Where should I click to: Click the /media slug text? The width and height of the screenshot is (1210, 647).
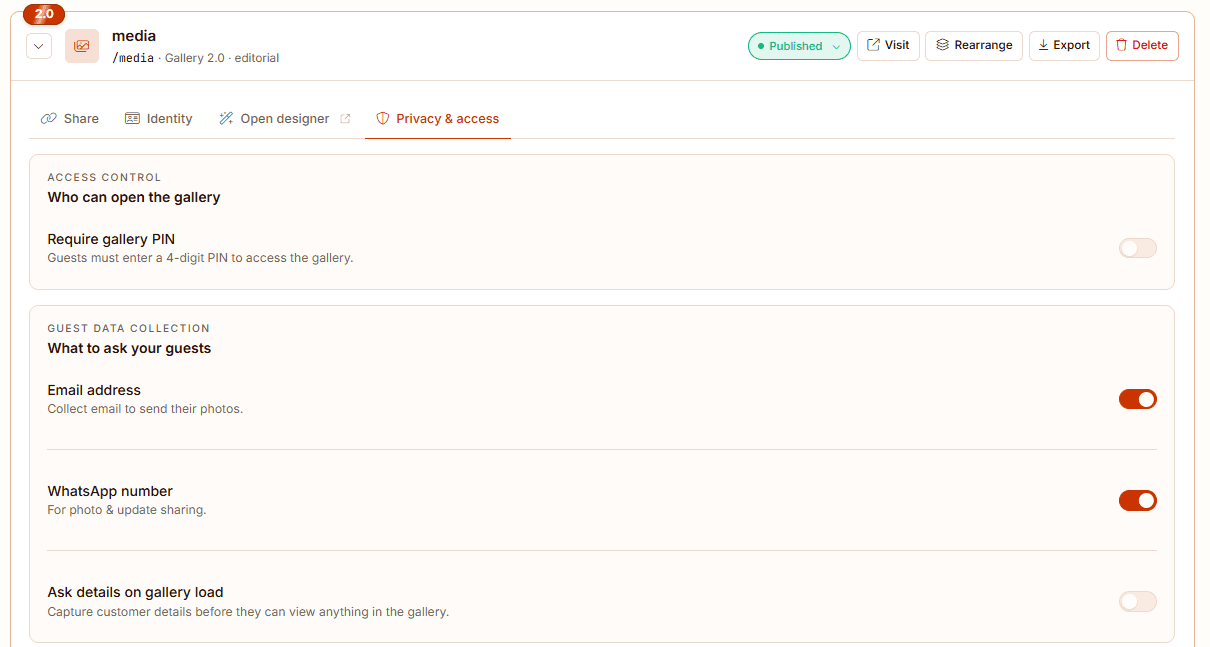133,58
